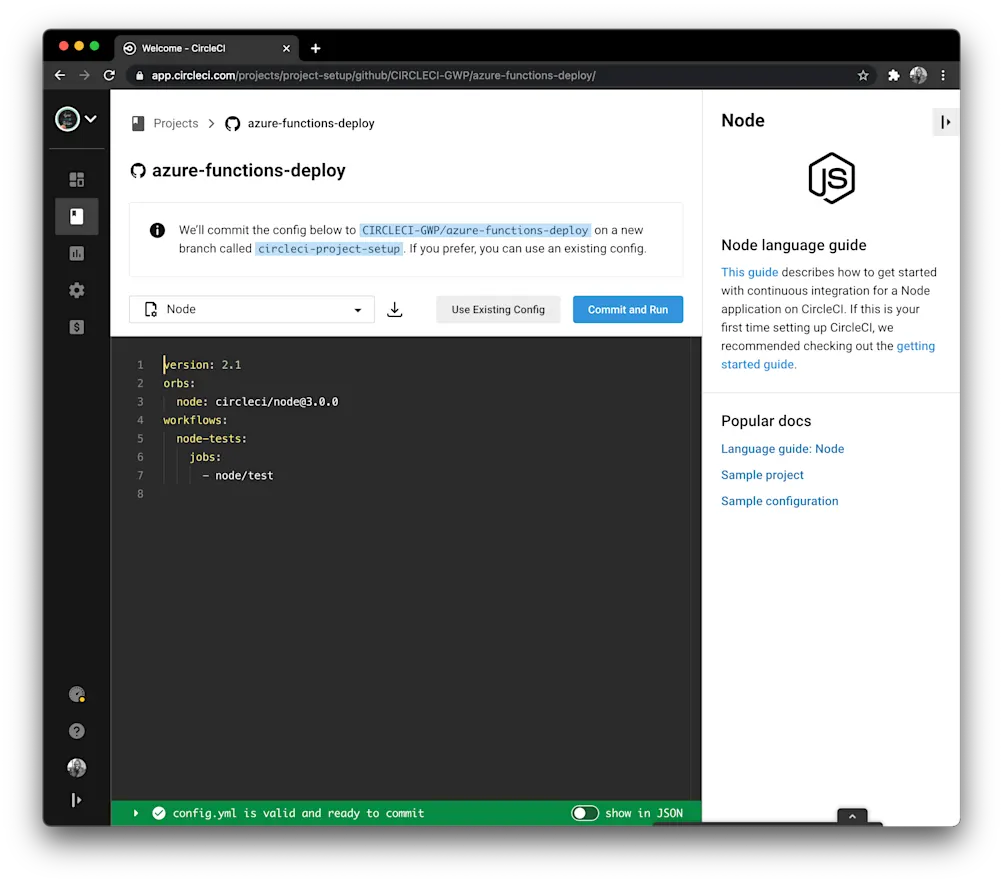This screenshot has width=1003, height=883.
Task: Open Help via the question mark icon
Action: (77, 731)
